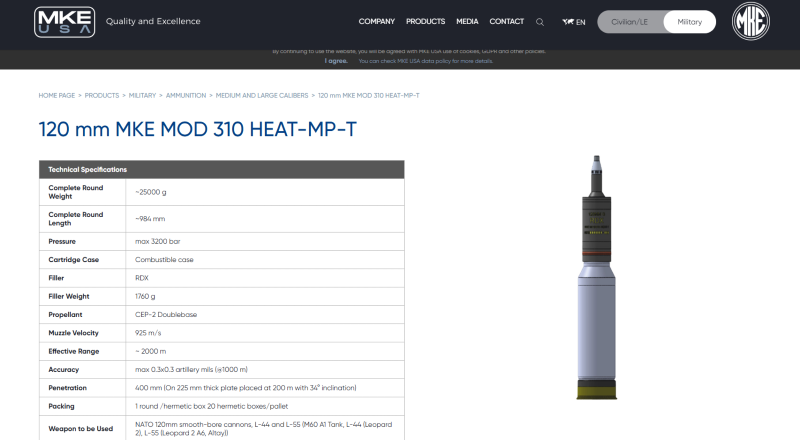
Task: Select the ~984 mm length value
Action: click(150, 218)
